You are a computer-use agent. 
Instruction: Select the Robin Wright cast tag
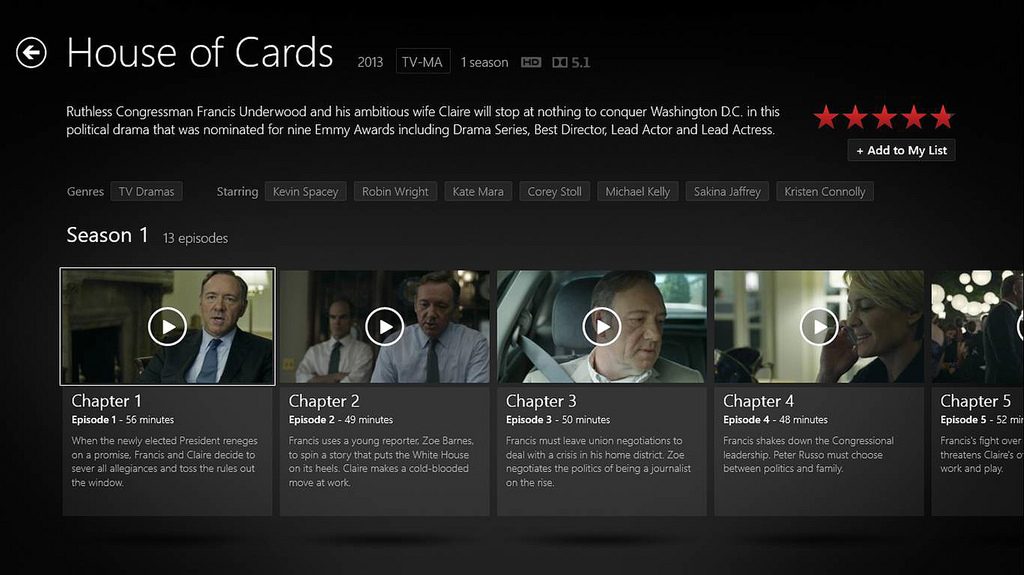pyautogui.click(x=395, y=191)
